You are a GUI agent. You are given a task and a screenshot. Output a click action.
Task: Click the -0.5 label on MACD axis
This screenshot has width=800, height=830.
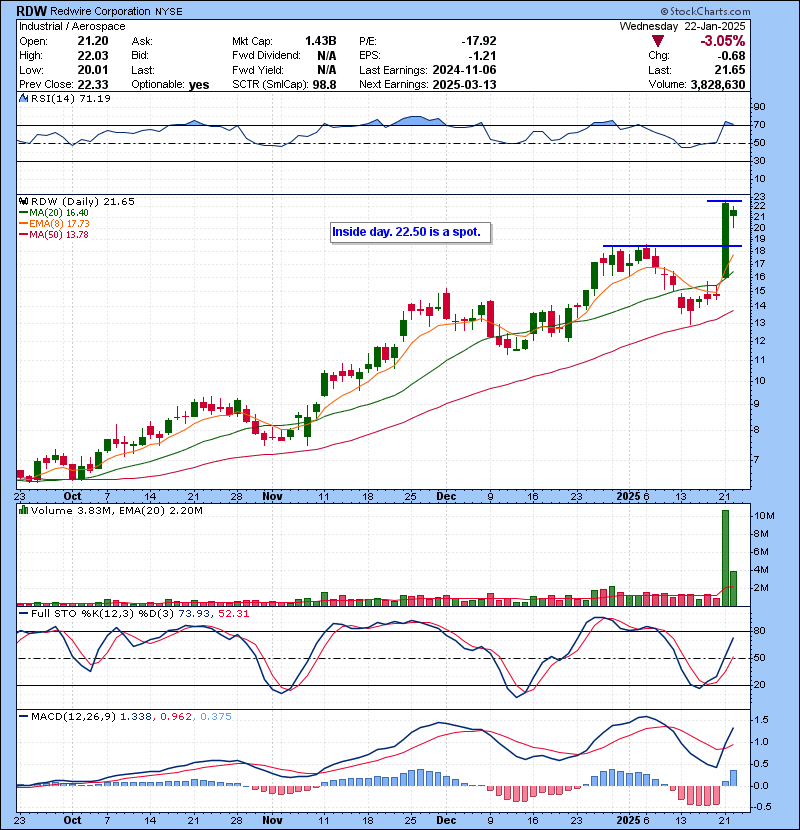pos(762,807)
